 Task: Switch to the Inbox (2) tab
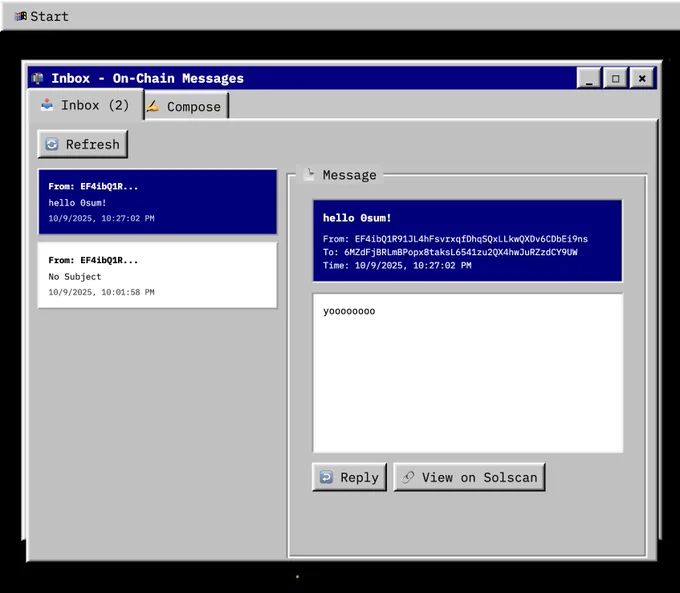pyautogui.click(x=85, y=105)
